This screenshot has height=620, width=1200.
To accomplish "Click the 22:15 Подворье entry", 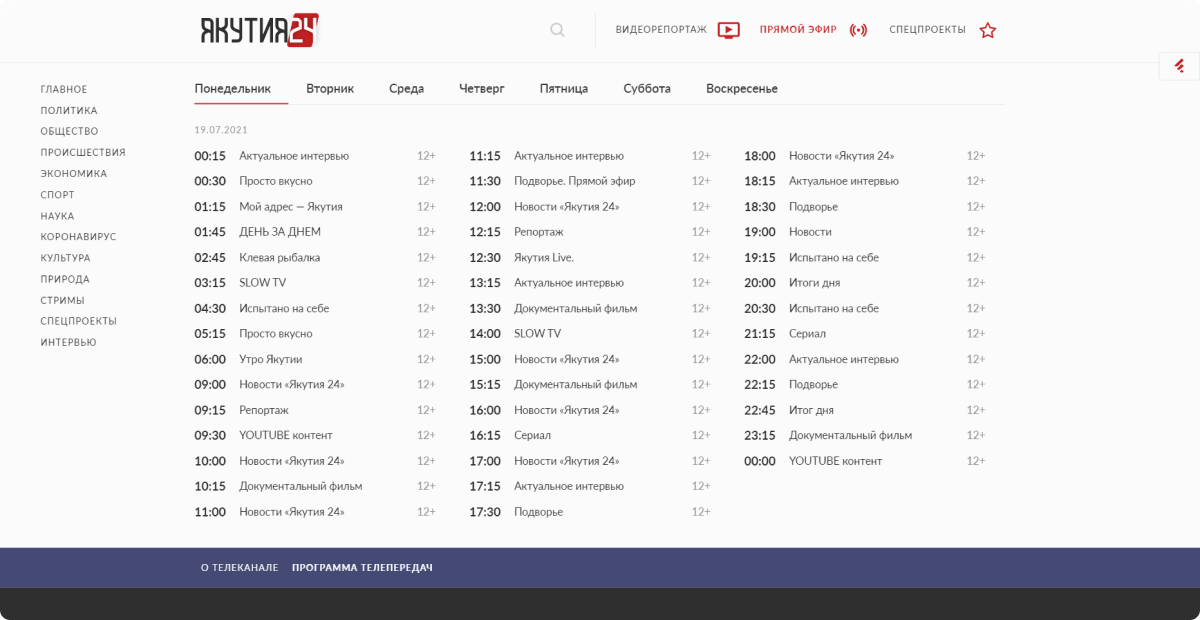I will tap(865, 385).
